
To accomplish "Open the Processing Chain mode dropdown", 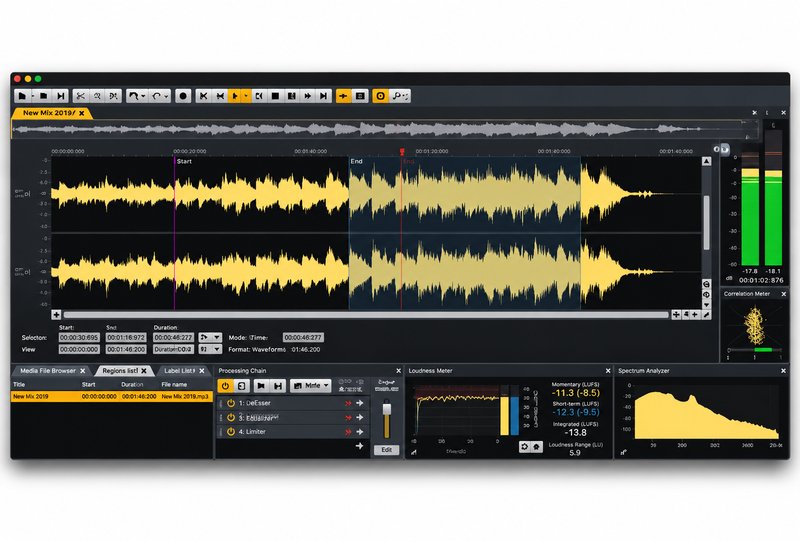I will tap(311, 386).
